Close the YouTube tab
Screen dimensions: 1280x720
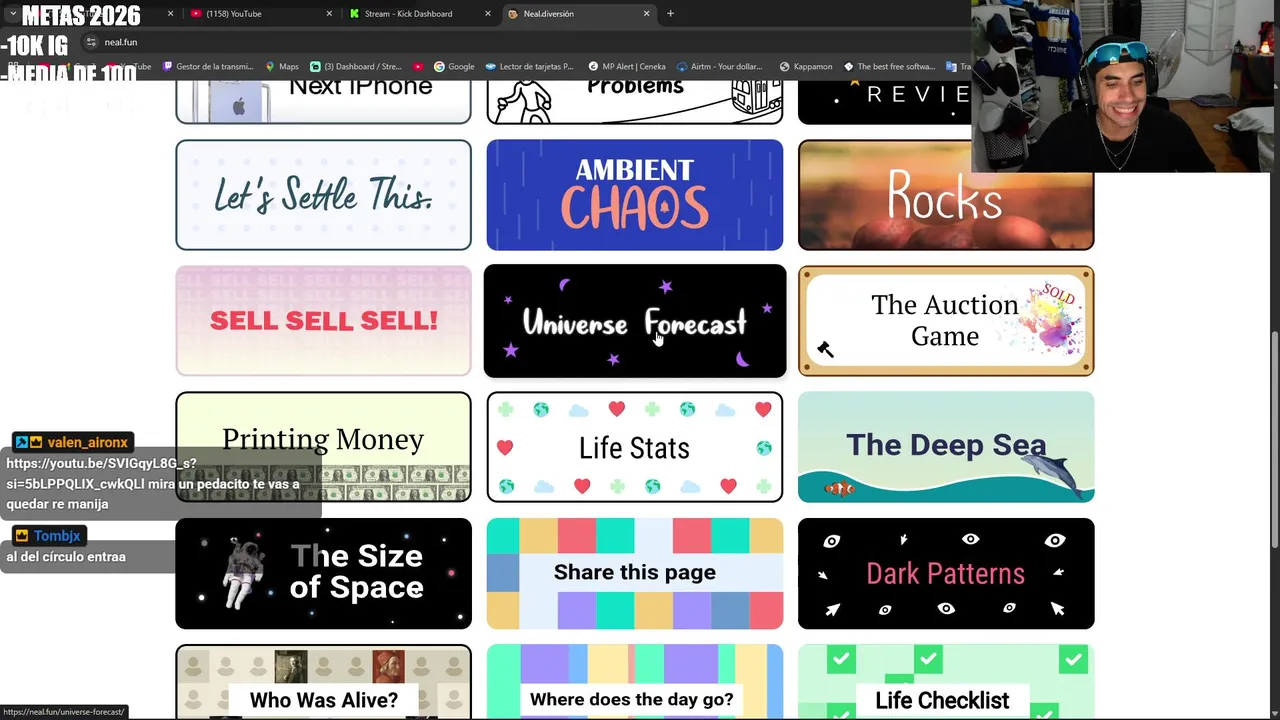click(329, 14)
